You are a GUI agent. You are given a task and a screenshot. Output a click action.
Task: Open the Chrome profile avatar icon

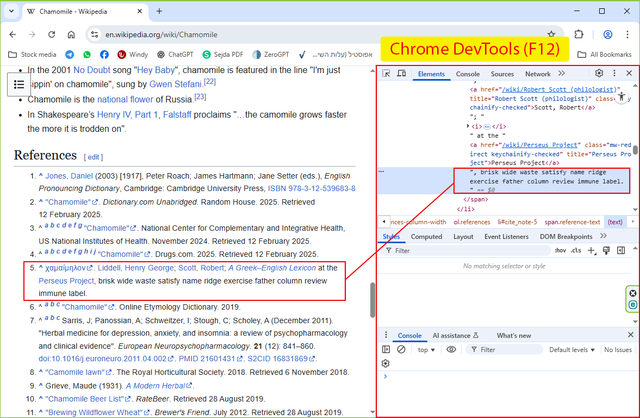[x=608, y=34]
